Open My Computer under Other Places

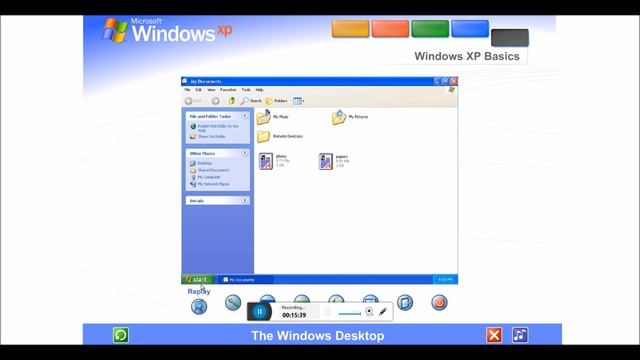205,177
